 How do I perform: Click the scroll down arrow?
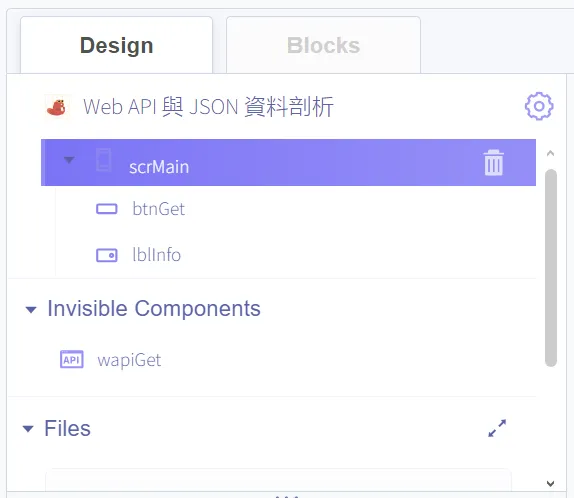click(x=550, y=483)
